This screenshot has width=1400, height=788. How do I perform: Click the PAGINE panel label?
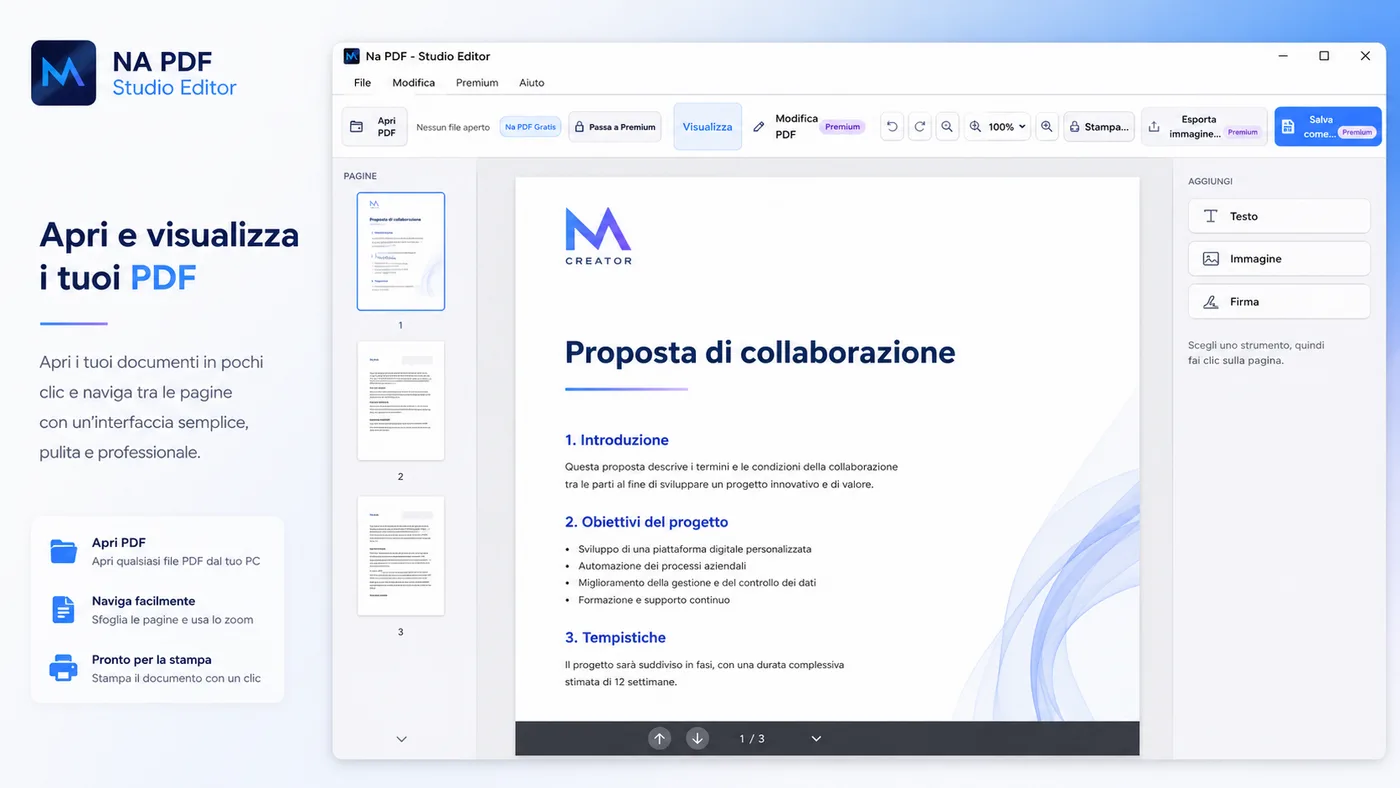[x=360, y=176]
